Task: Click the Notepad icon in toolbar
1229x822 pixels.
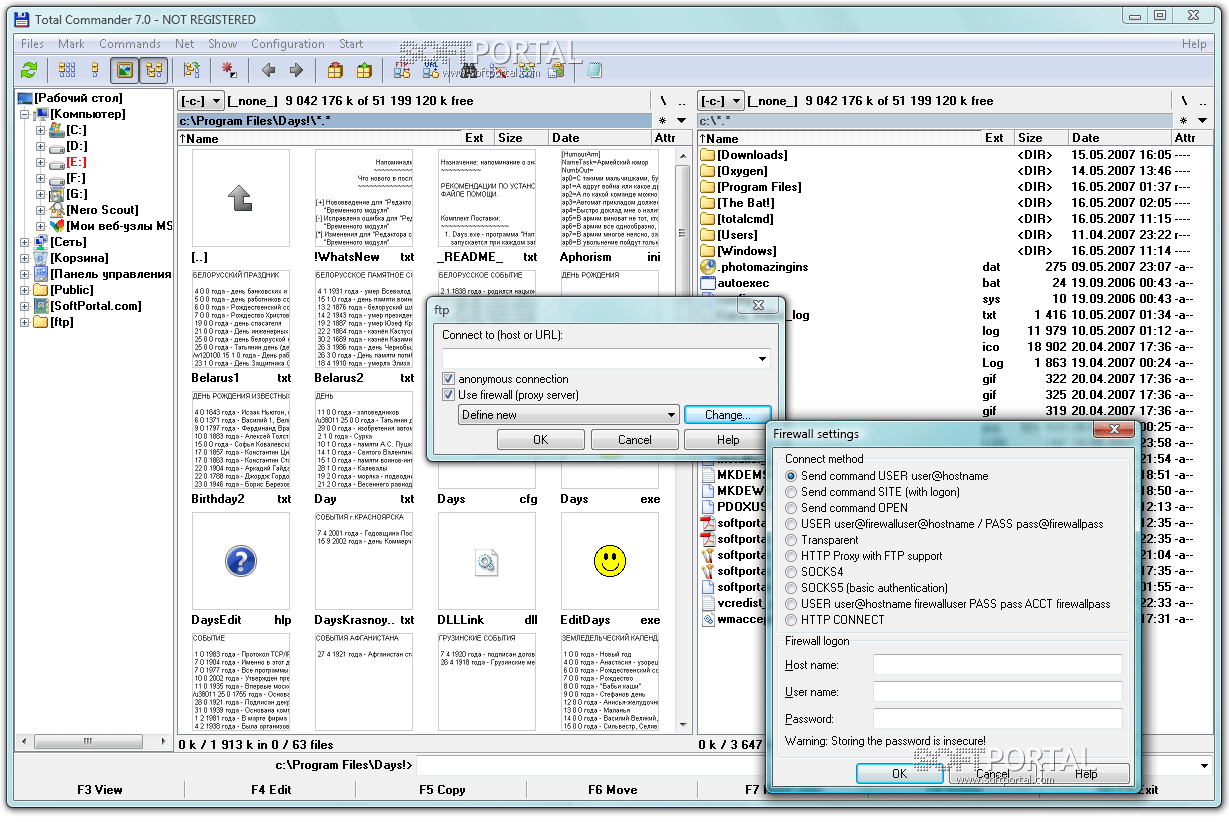Action: 595,70
